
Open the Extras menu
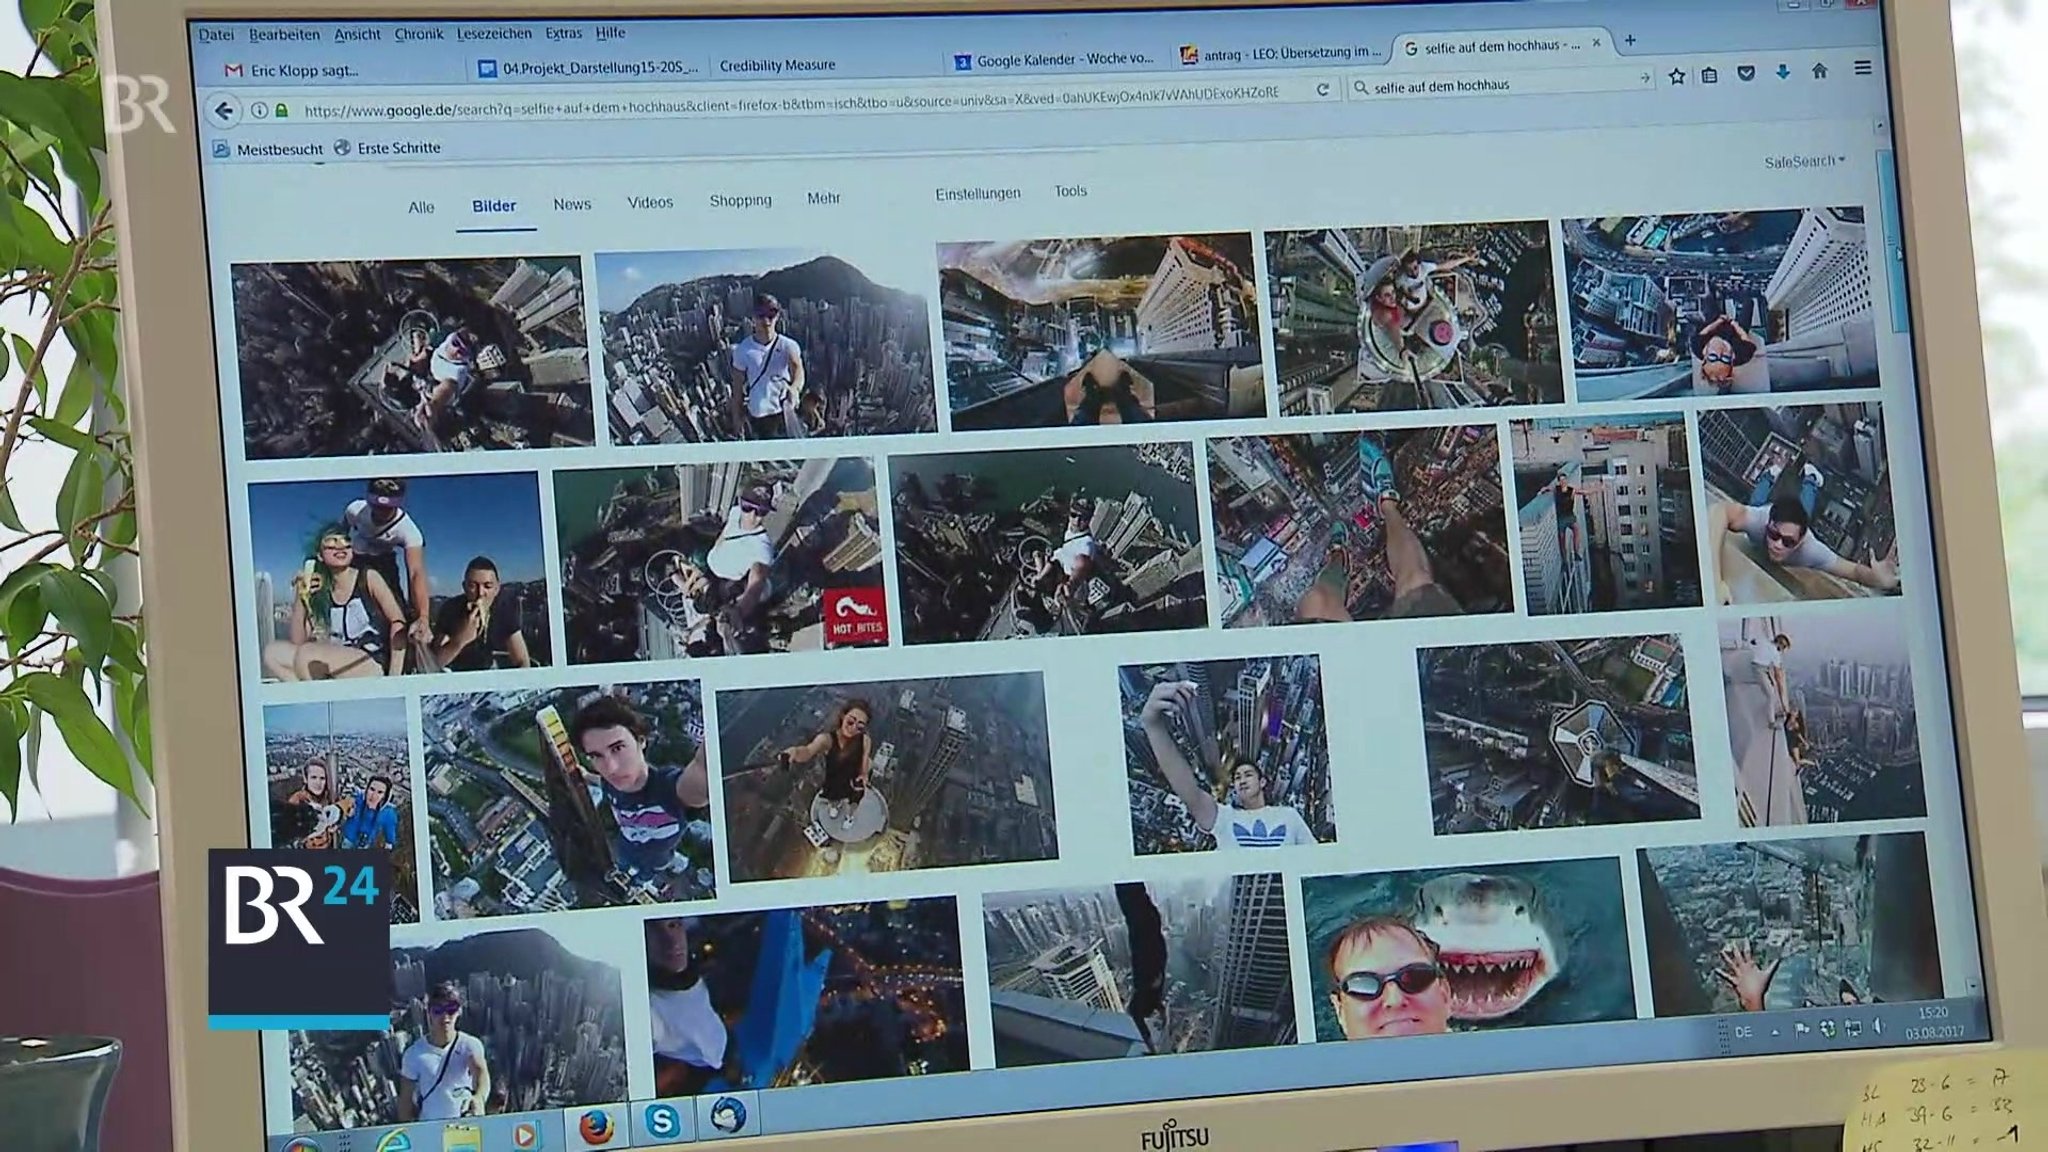coord(564,33)
